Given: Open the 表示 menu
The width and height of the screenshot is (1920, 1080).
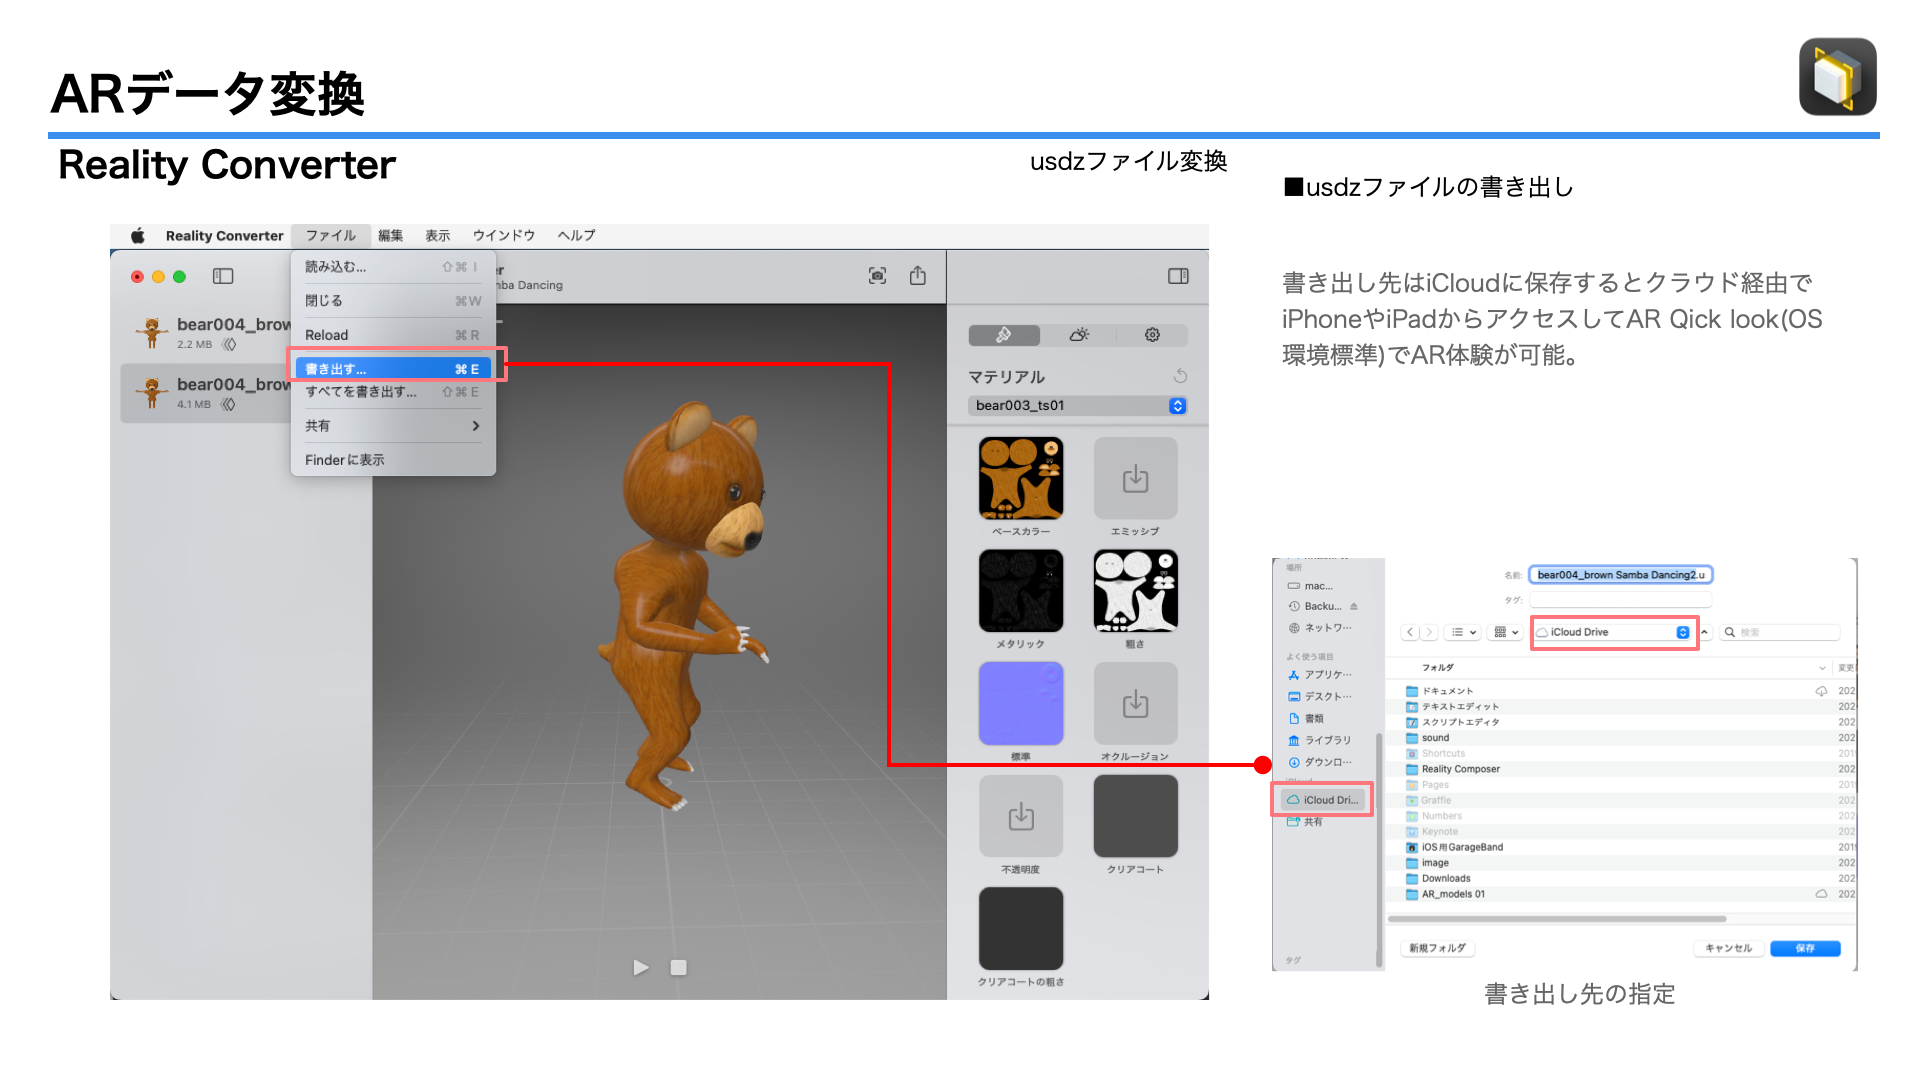Looking at the screenshot, I should (x=437, y=235).
